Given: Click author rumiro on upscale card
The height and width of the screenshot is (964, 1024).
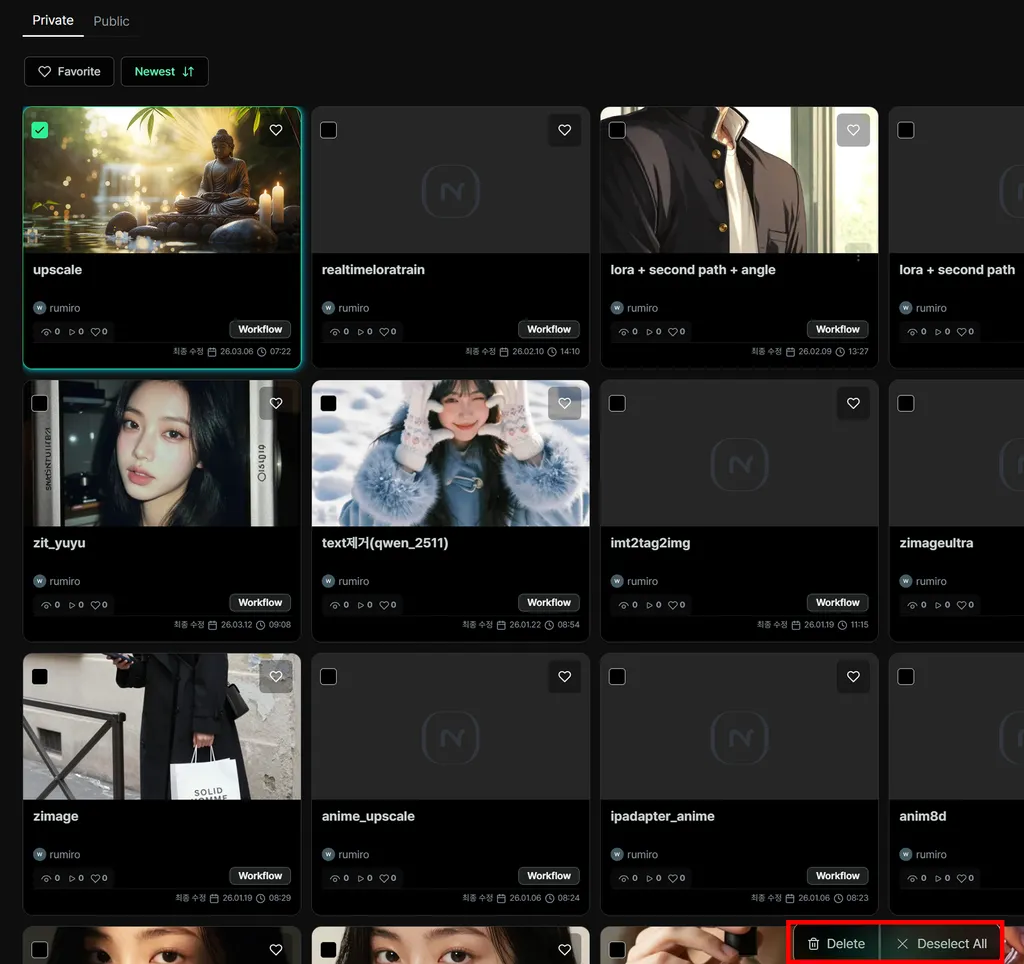Looking at the screenshot, I should pyautogui.click(x=57, y=308).
